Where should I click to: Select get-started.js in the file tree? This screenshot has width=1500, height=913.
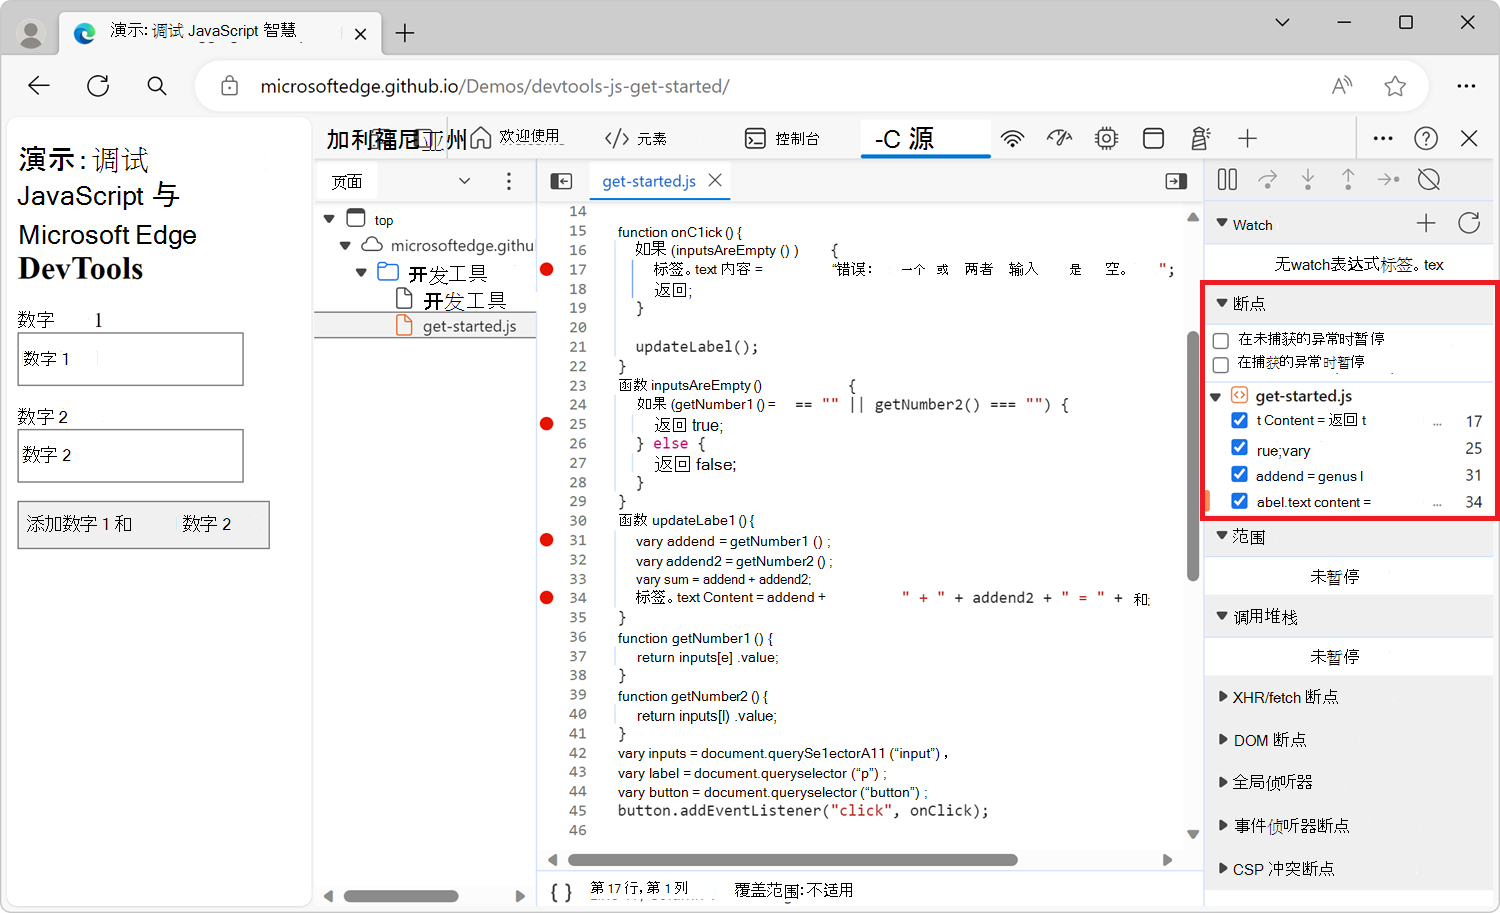click(468, 326)
